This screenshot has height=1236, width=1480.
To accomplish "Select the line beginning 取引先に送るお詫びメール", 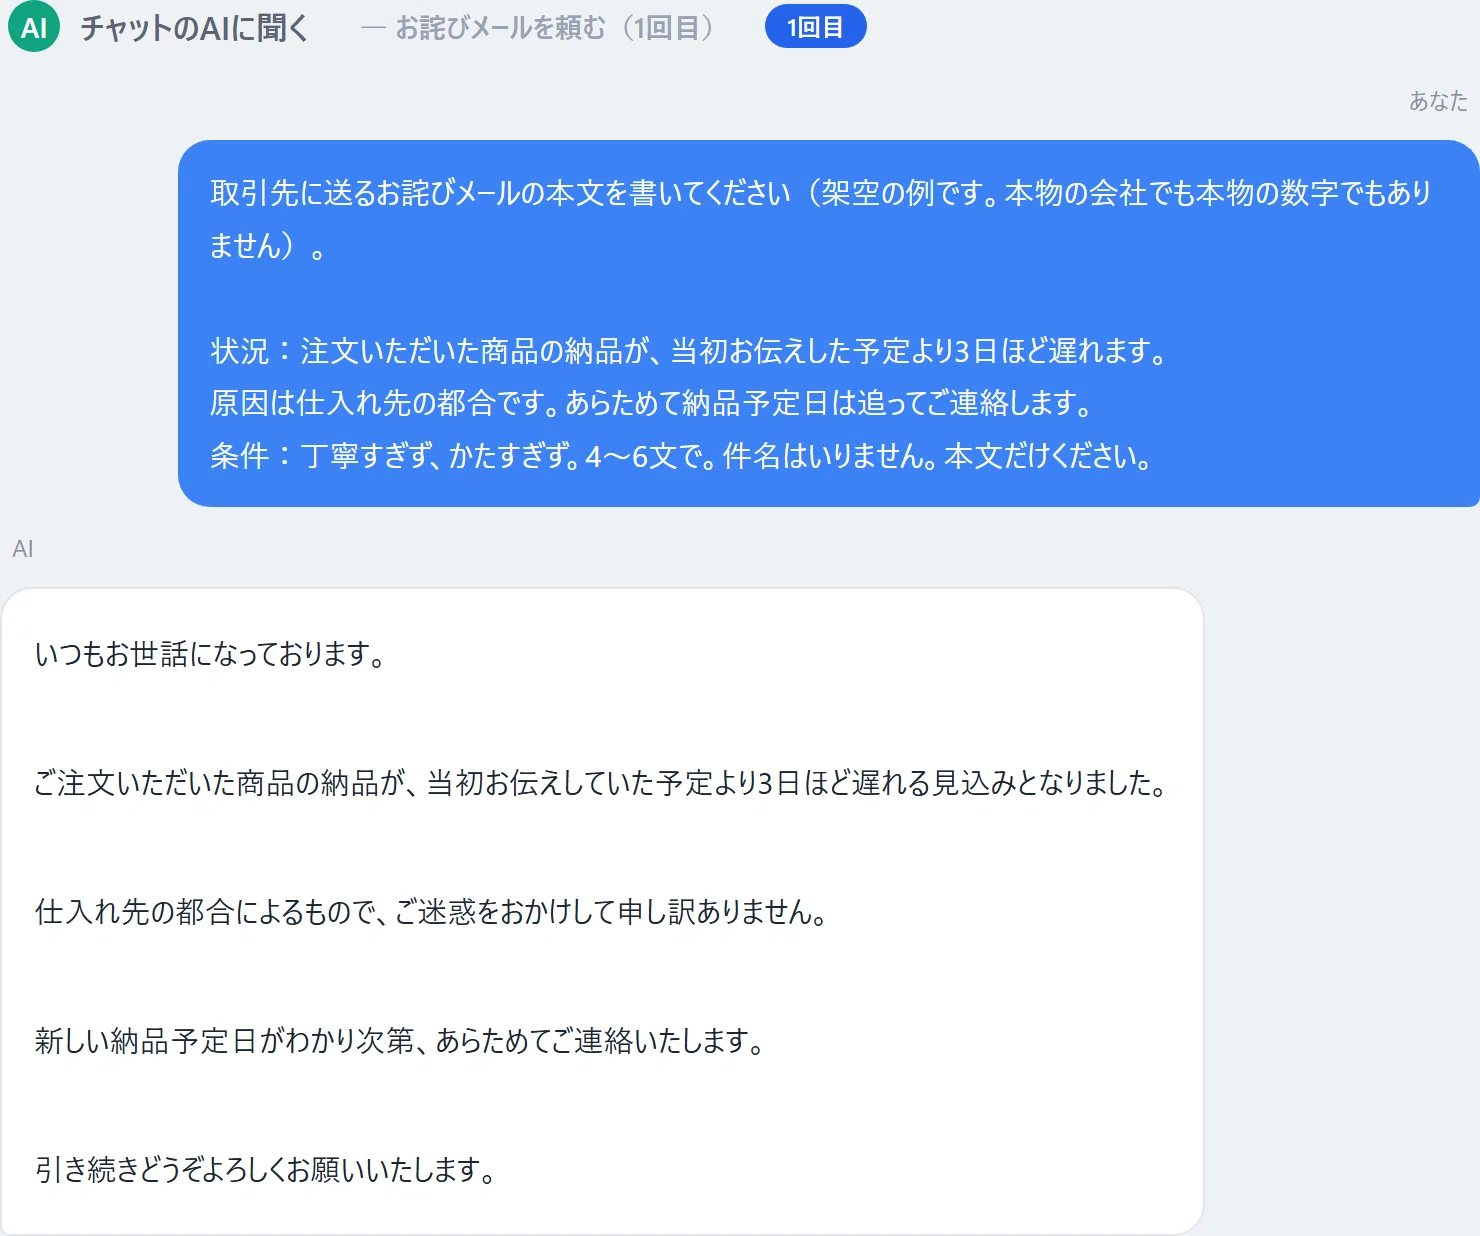I will click(820, 192).
